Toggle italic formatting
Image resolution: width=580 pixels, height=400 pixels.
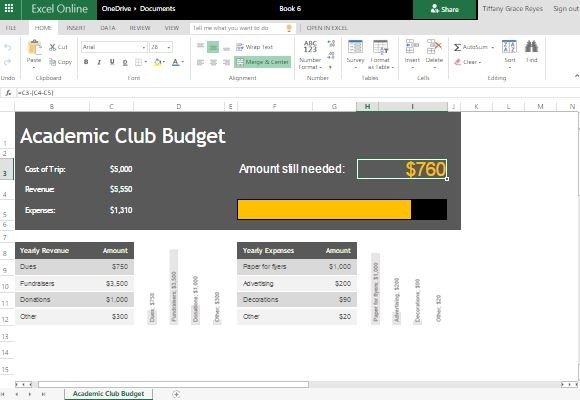pos(99,62)
